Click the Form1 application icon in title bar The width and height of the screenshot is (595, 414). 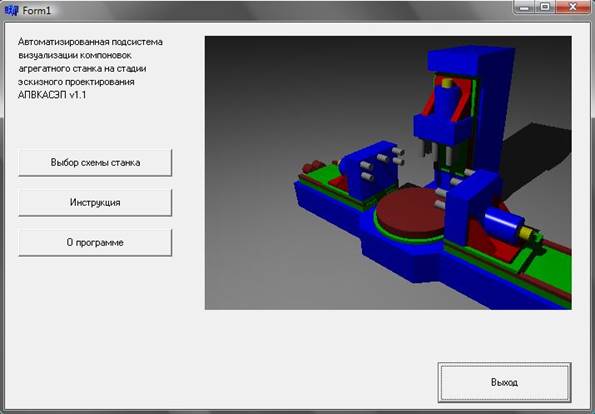11,10
